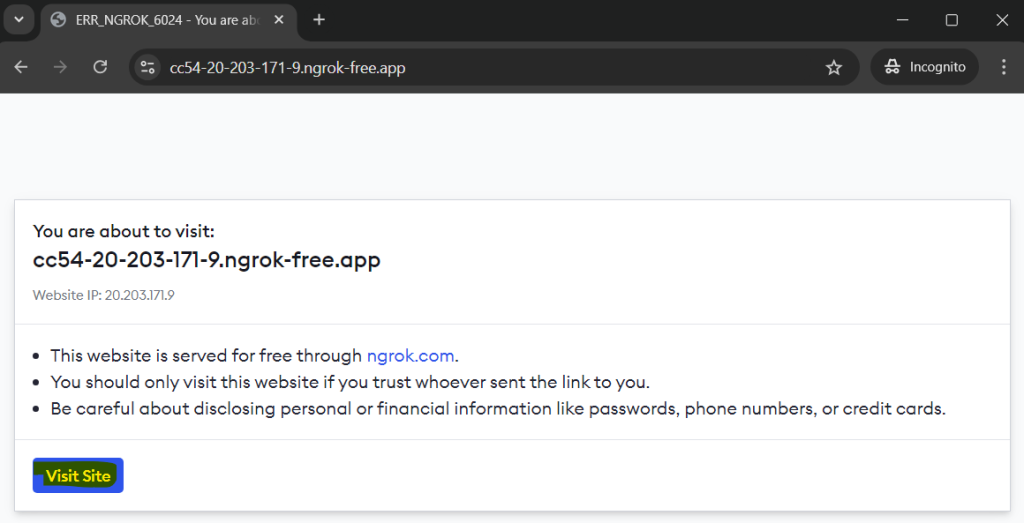This screenshot has width=1024, height=523.
Task: Close the ERR_NGROK_6024 tab
Action: pos(279,20)
